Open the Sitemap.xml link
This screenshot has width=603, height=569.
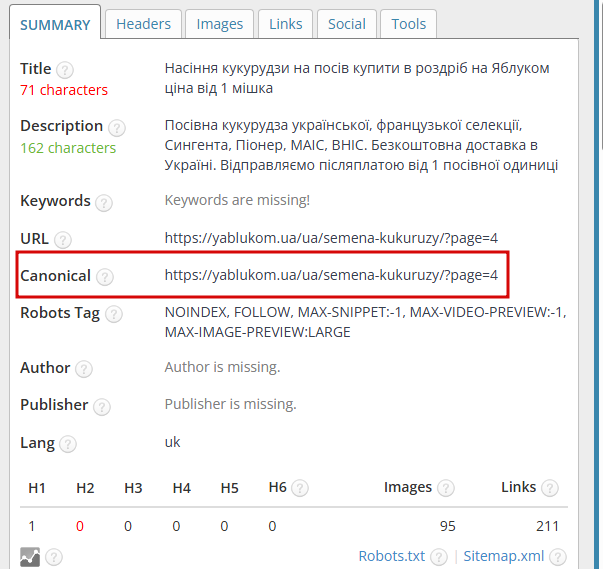click(503, 556)
